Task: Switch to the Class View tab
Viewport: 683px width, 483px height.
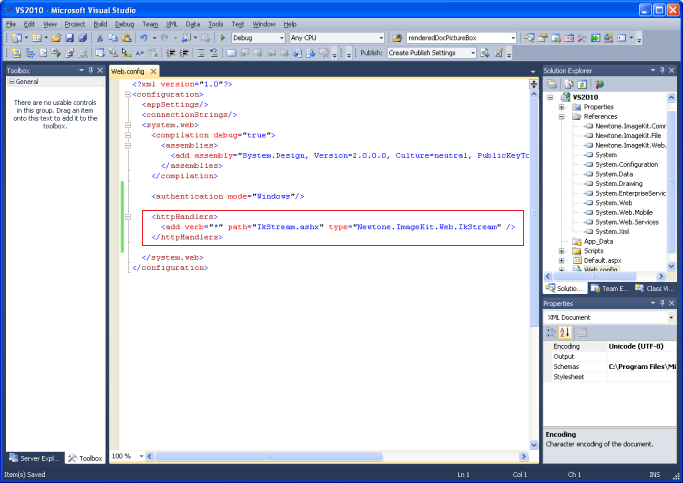Action: click(x=655, y=288)
